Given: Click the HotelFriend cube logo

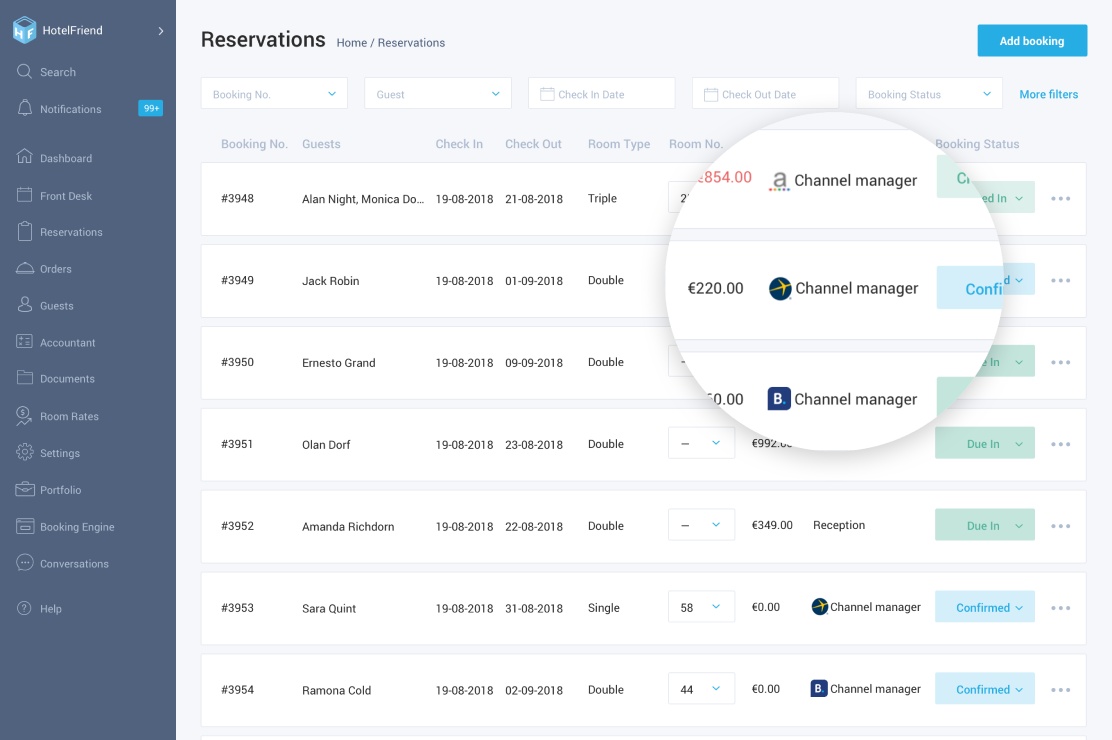Looking at the screenshot, I should pos(25,30).
